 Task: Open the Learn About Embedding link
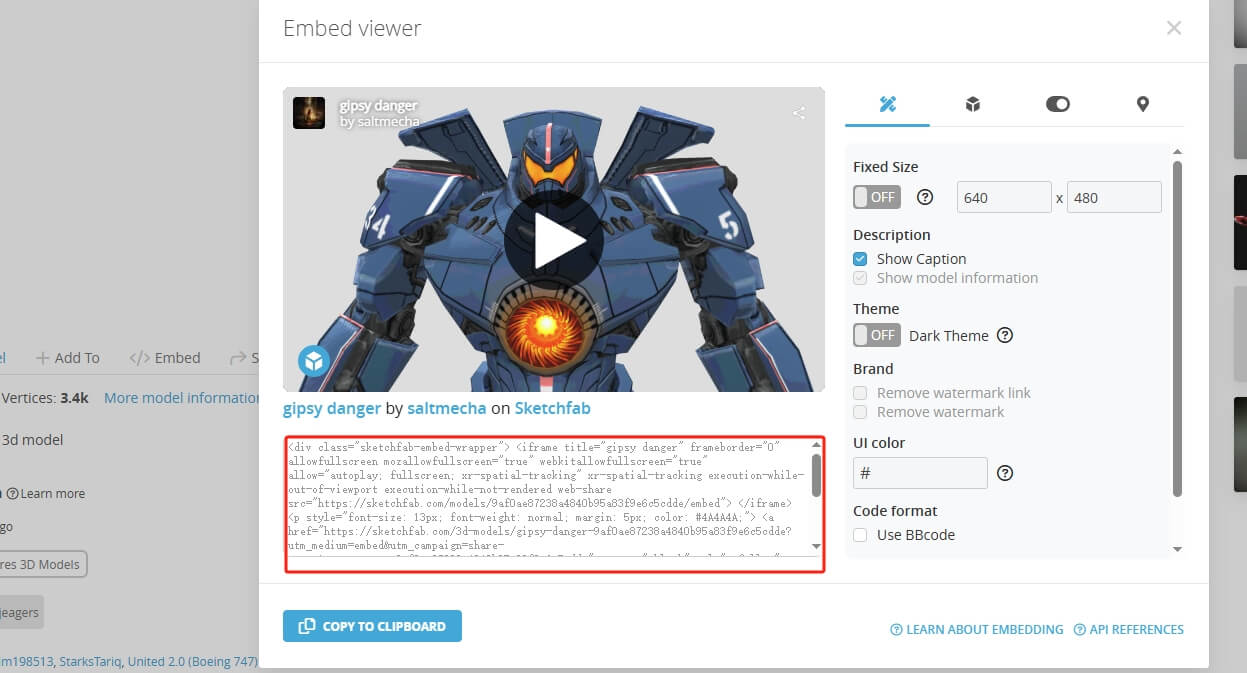[x=977, y=630]
